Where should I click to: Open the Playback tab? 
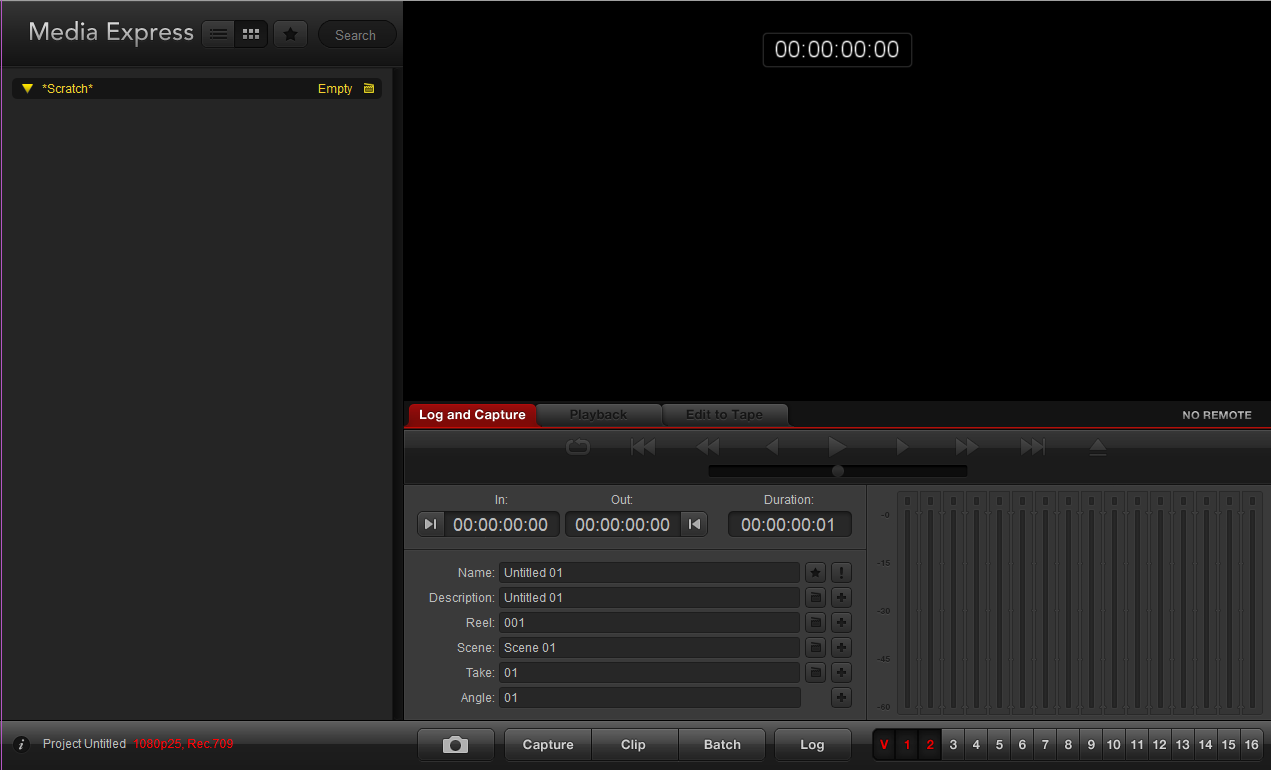(x=598, y=414)
